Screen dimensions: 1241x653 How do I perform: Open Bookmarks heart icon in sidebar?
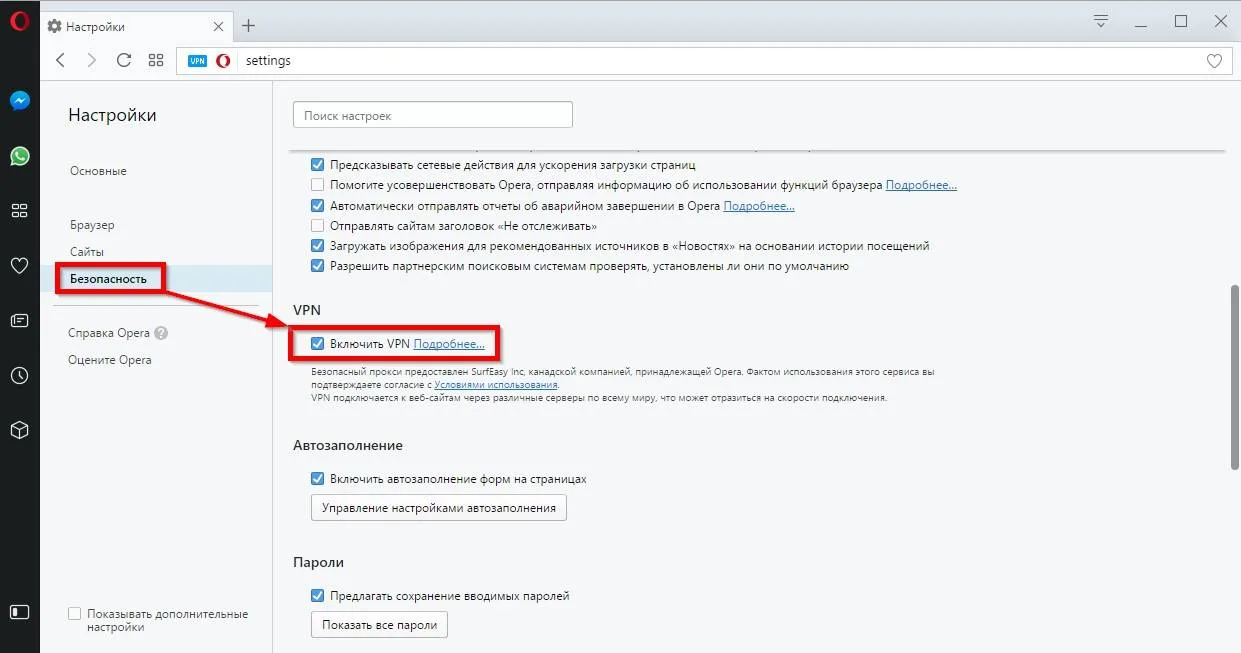(x=19, y=266)
